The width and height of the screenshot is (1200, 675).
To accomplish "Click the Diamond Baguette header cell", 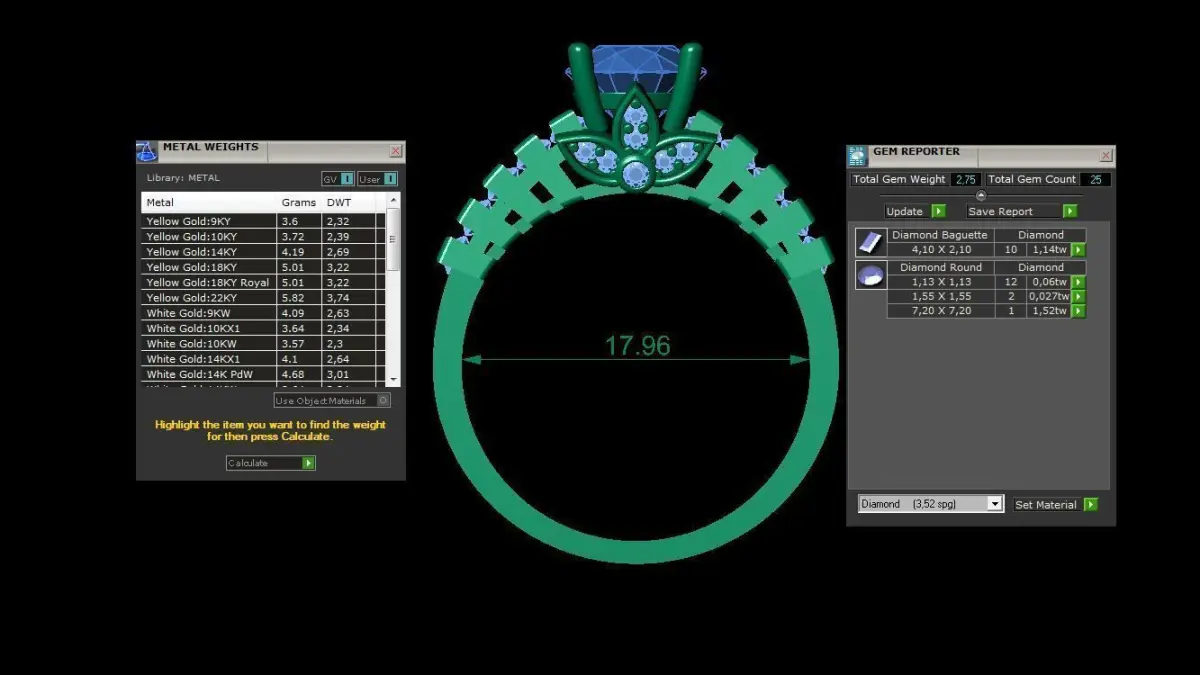I will (x=941, y=235).
